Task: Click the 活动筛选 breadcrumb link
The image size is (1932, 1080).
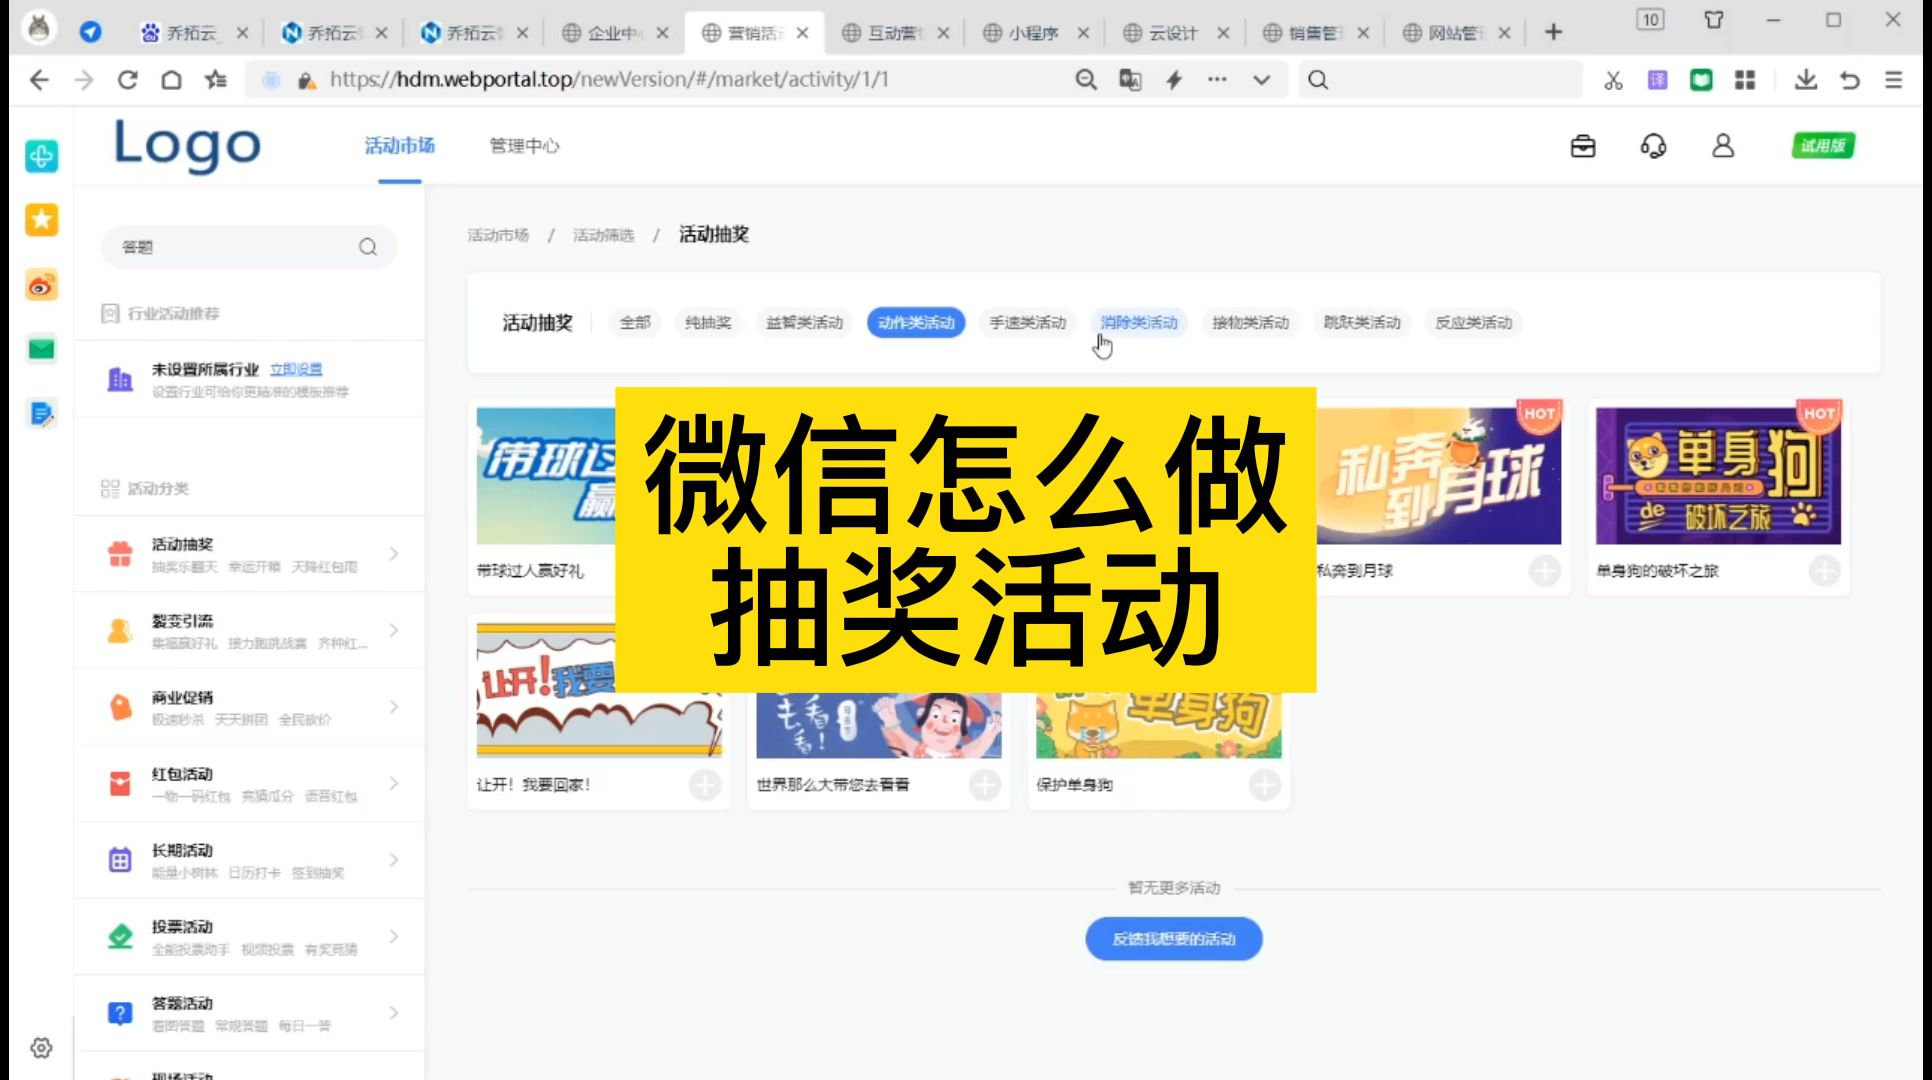Action: pyautogui.click(x=603, y=235)
